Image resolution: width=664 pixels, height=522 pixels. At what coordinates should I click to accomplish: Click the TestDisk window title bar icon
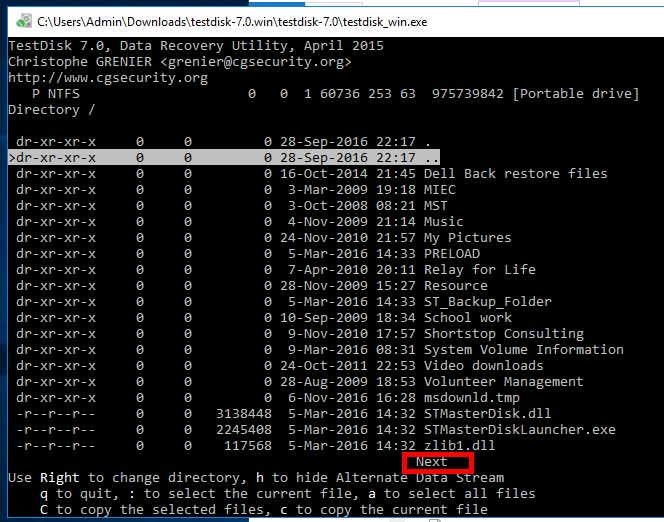tap(23, 21)
